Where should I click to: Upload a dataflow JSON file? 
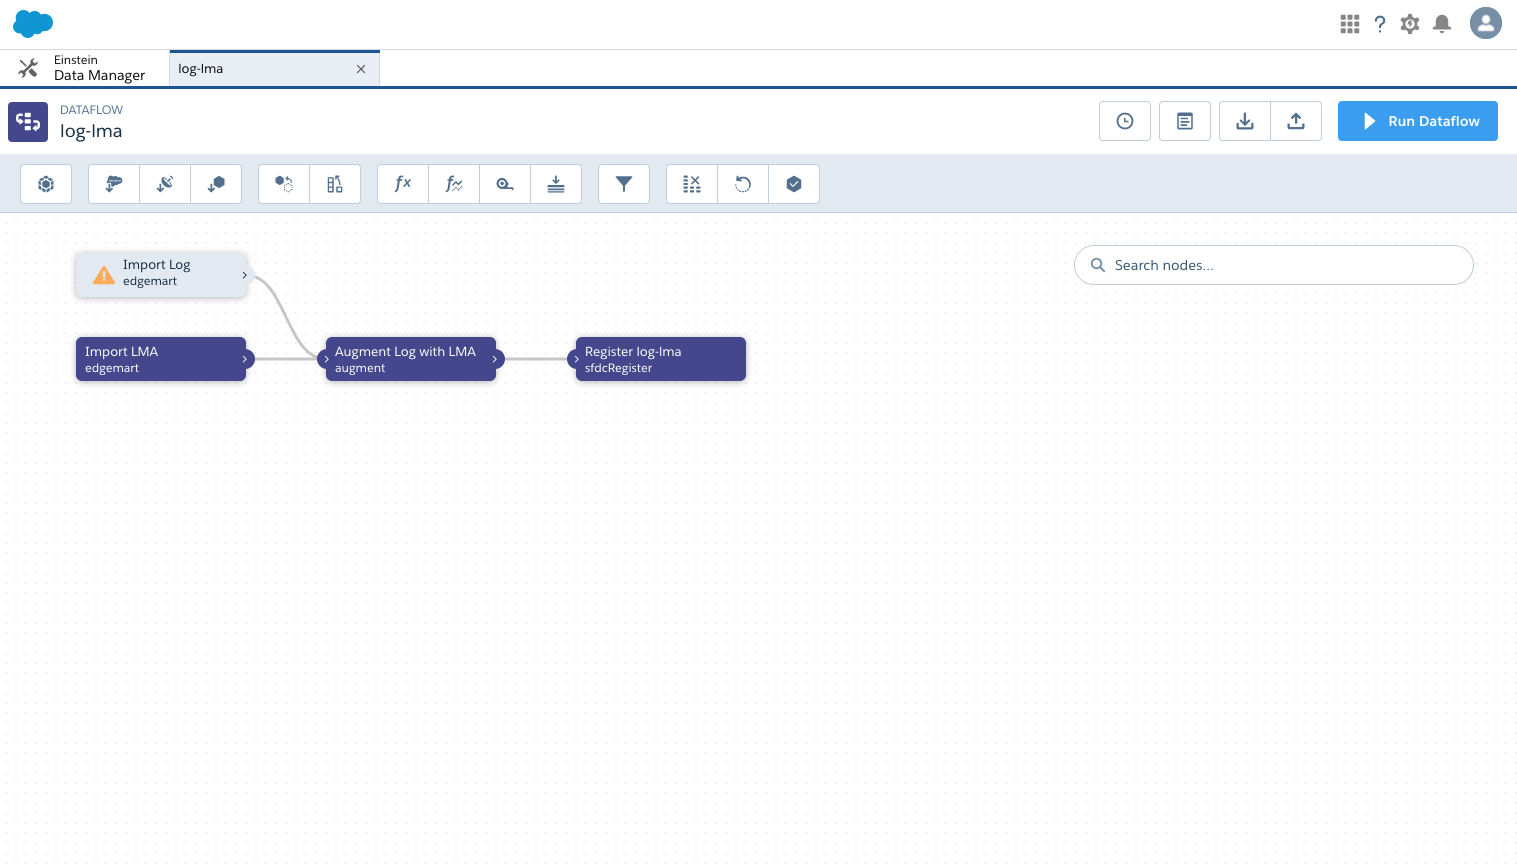click(1296, 121)
